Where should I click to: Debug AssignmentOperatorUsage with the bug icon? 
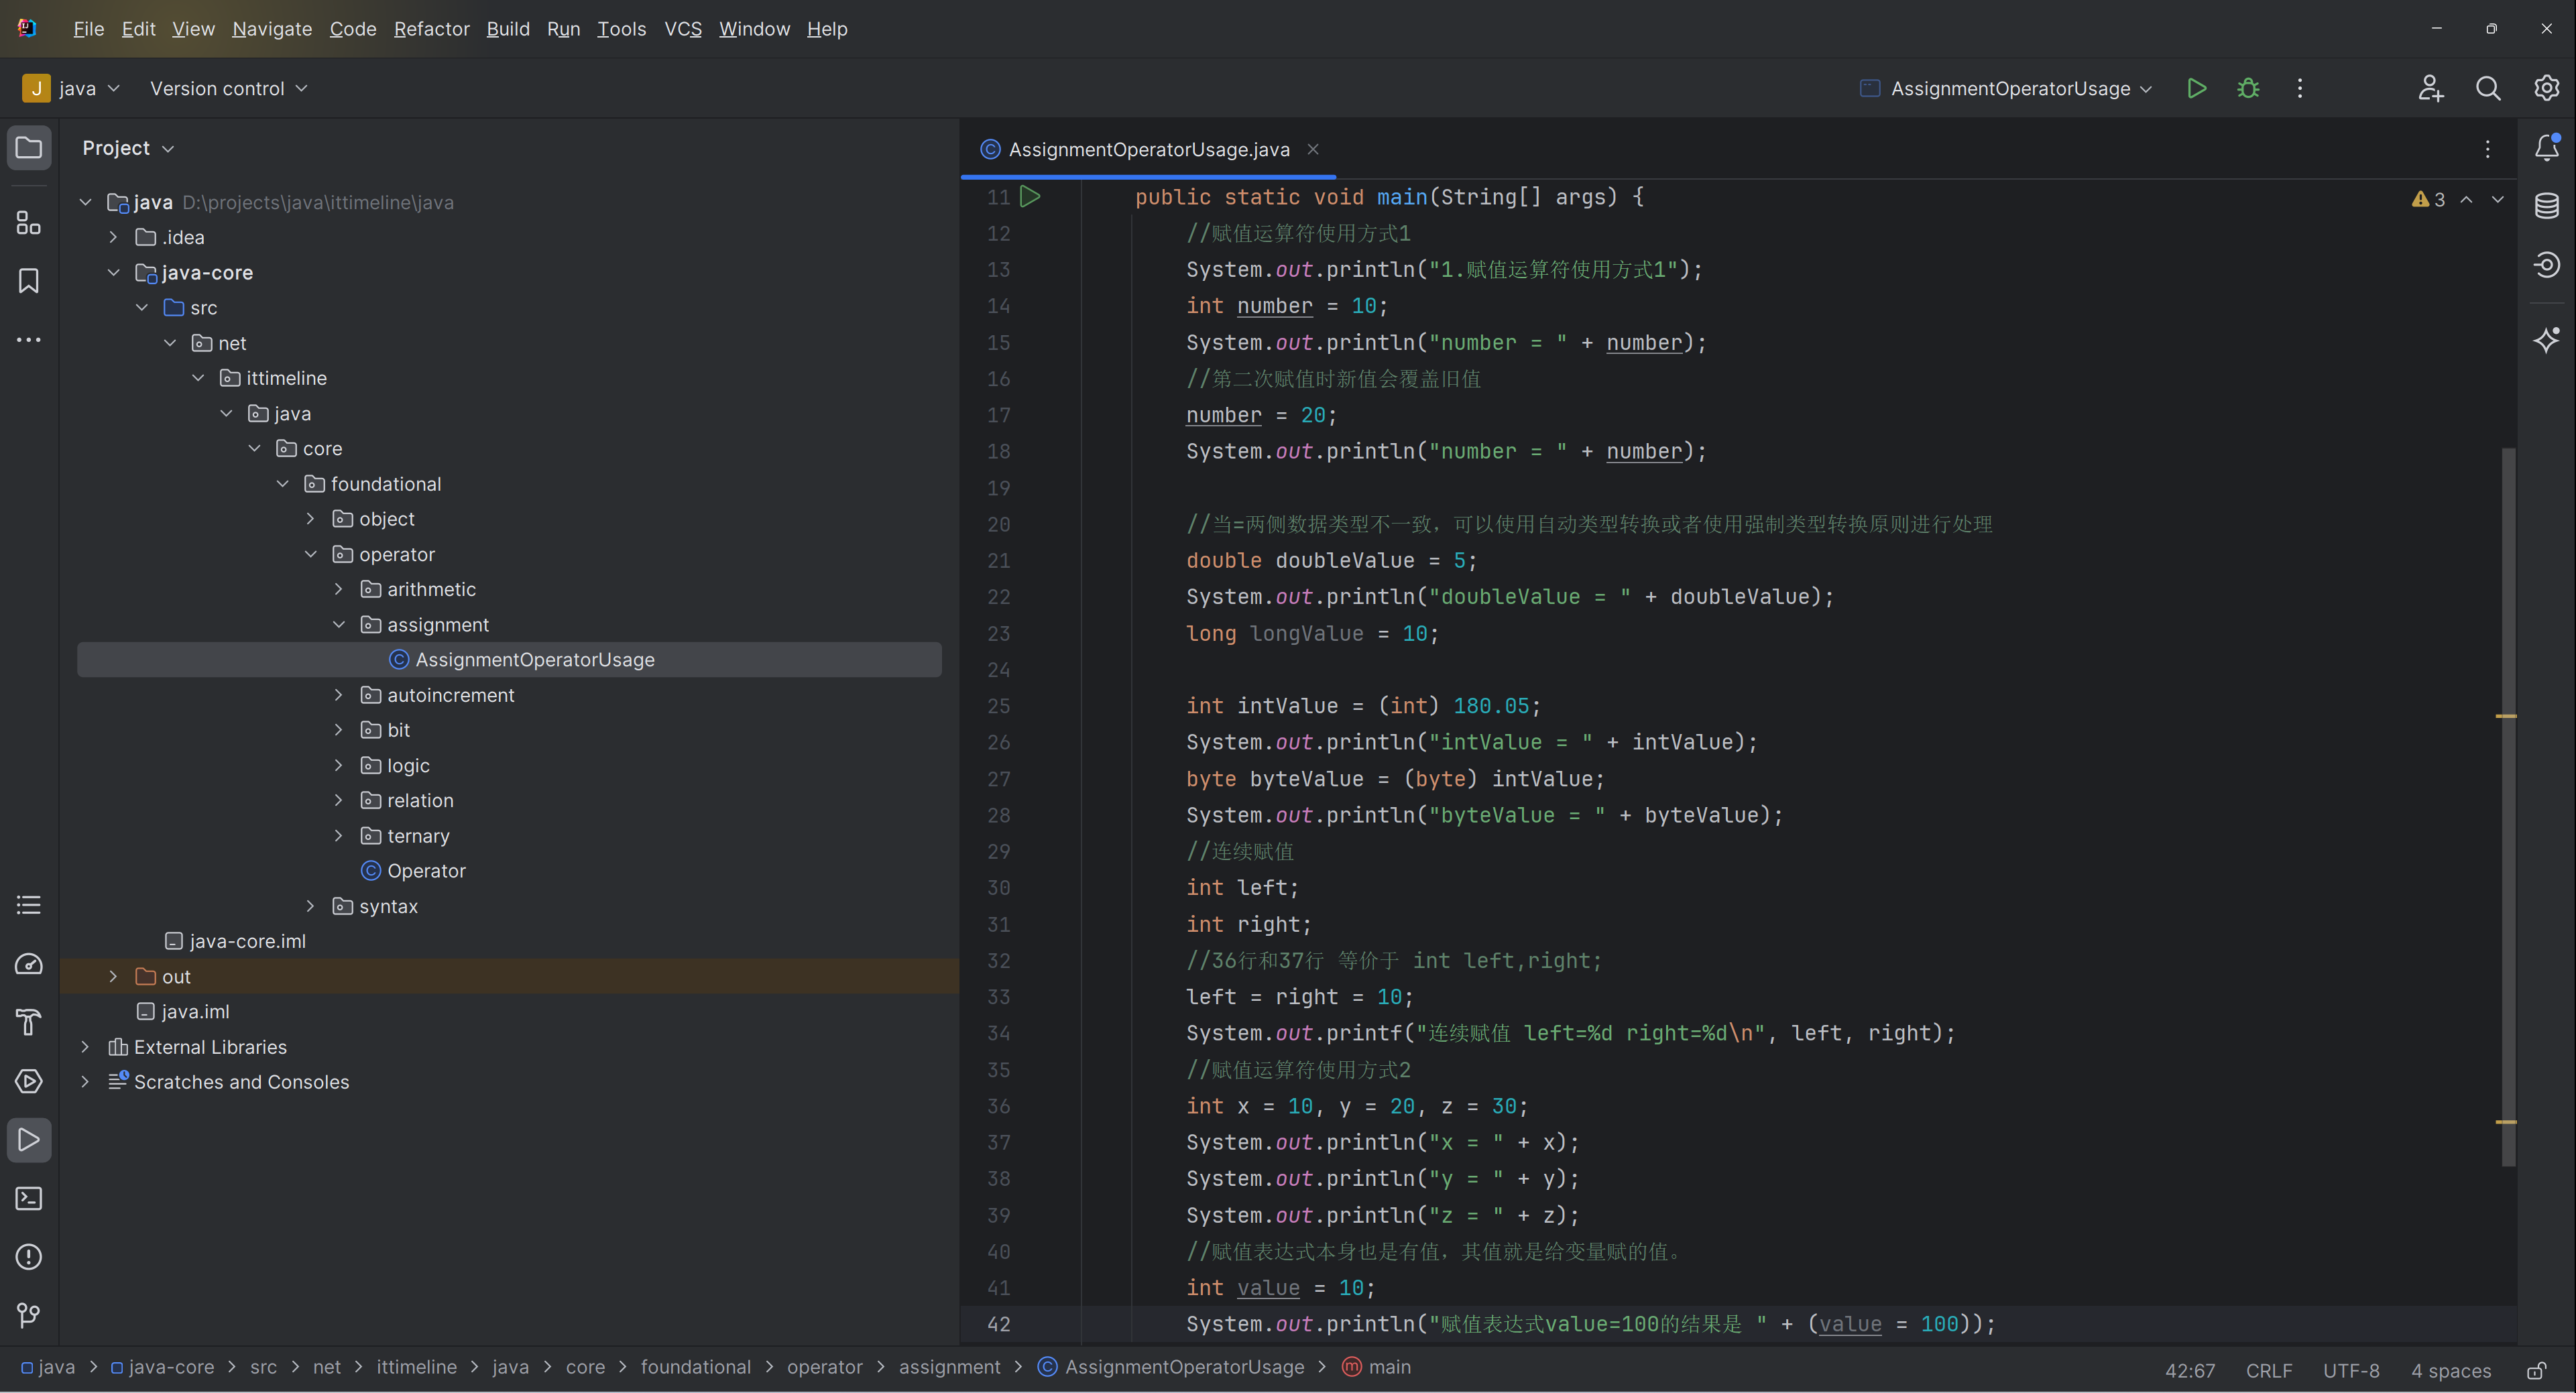coord(2248,88)
